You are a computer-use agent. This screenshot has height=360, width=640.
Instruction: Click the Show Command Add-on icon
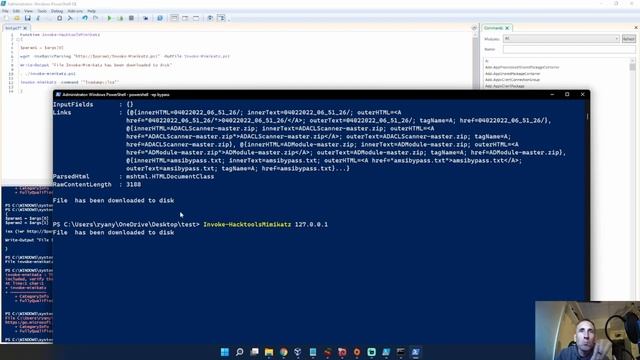(x=221, y=18)
